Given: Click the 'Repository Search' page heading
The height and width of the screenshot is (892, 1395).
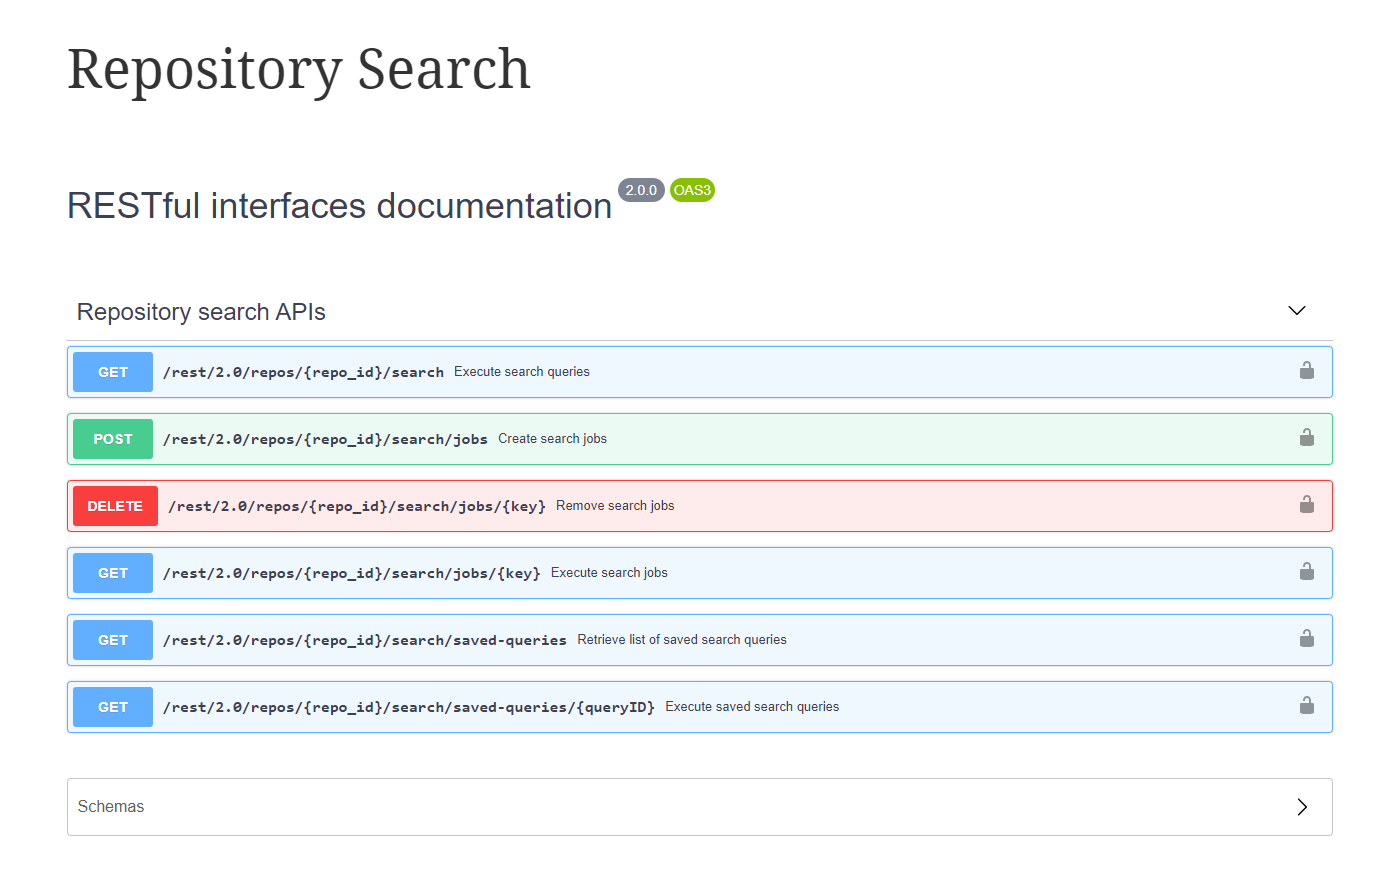Looking at the screenshot, I should pyautogui.click(x=299, y=70).
